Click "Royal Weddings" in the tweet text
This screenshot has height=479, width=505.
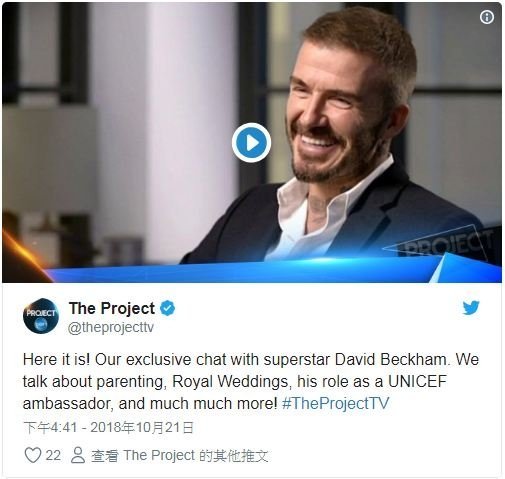230,382
